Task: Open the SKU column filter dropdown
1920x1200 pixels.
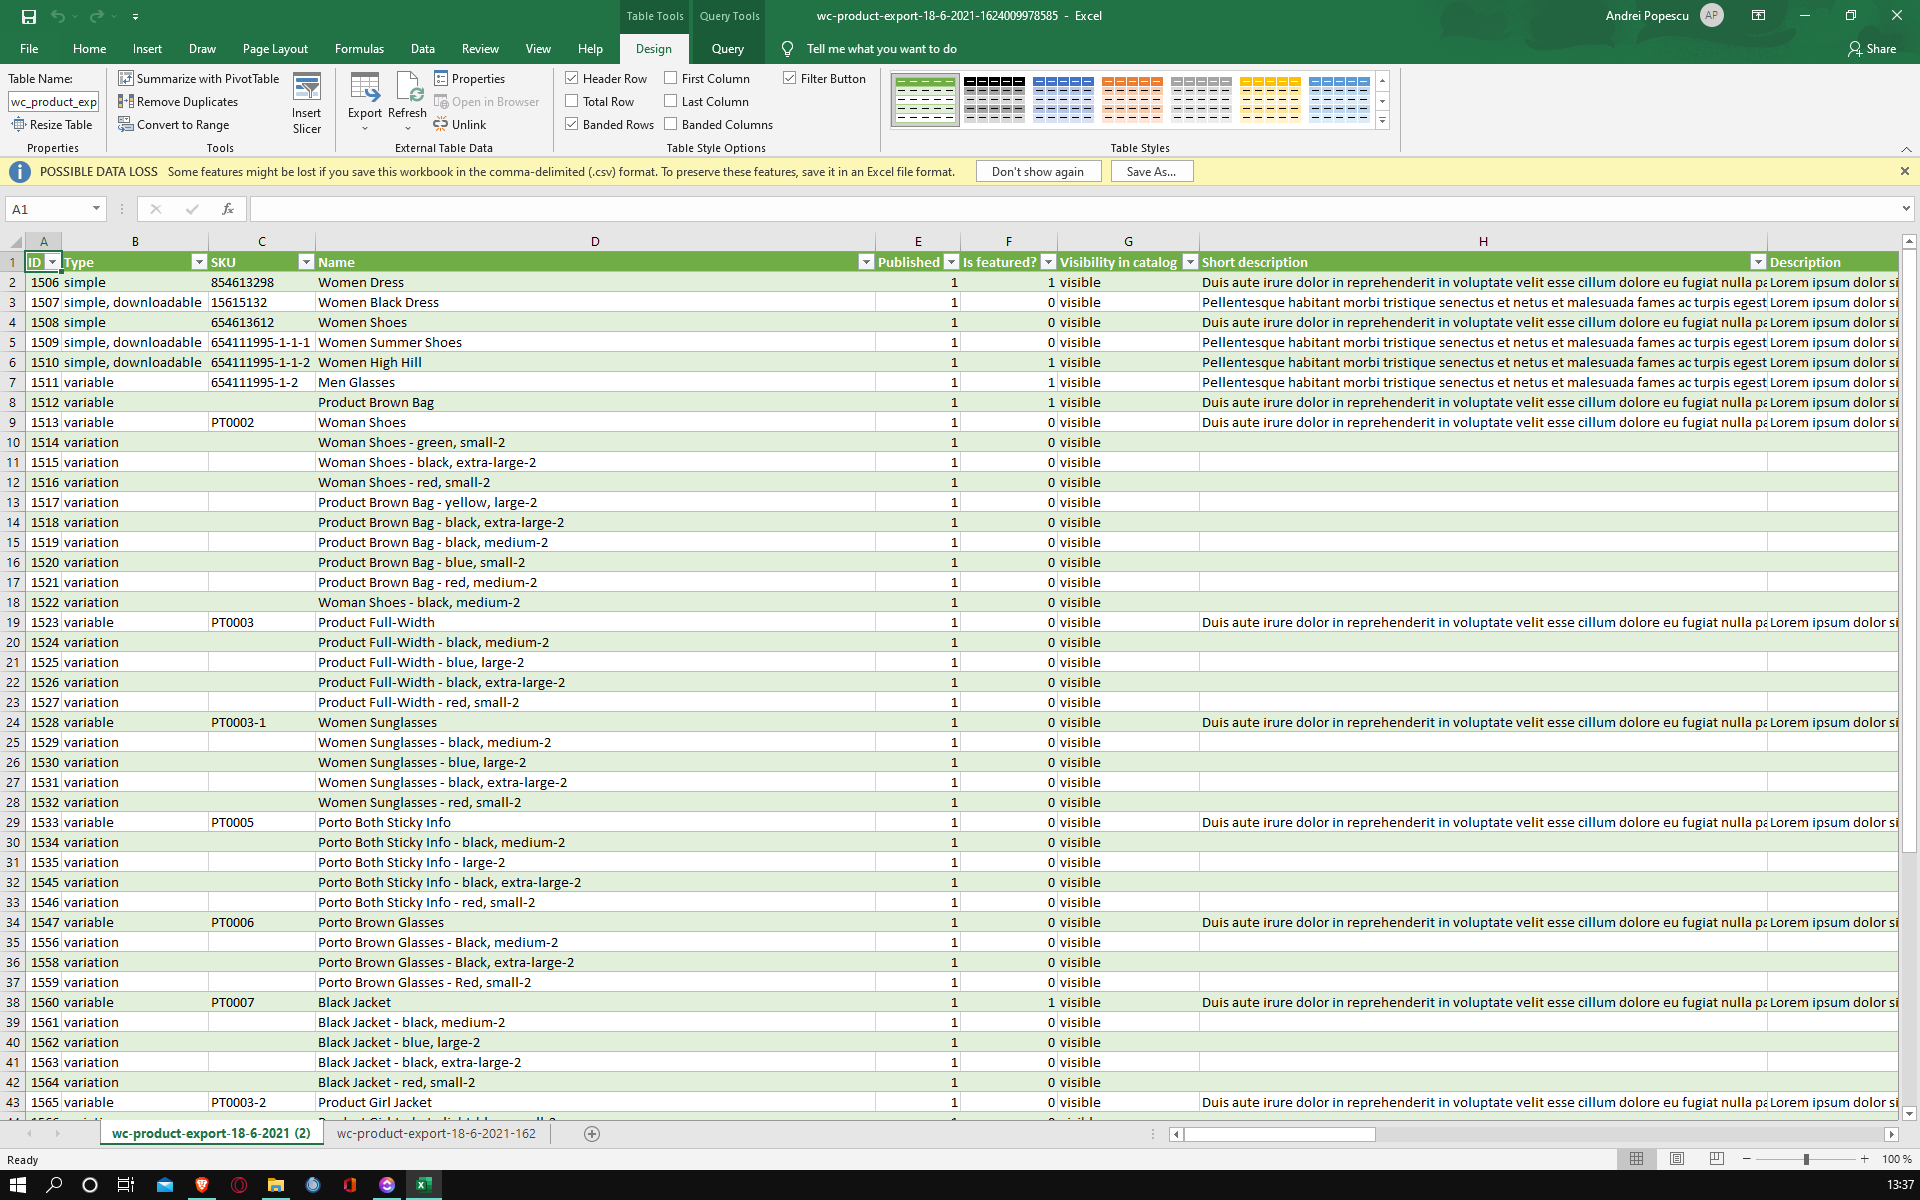Action: coord(306,262)
